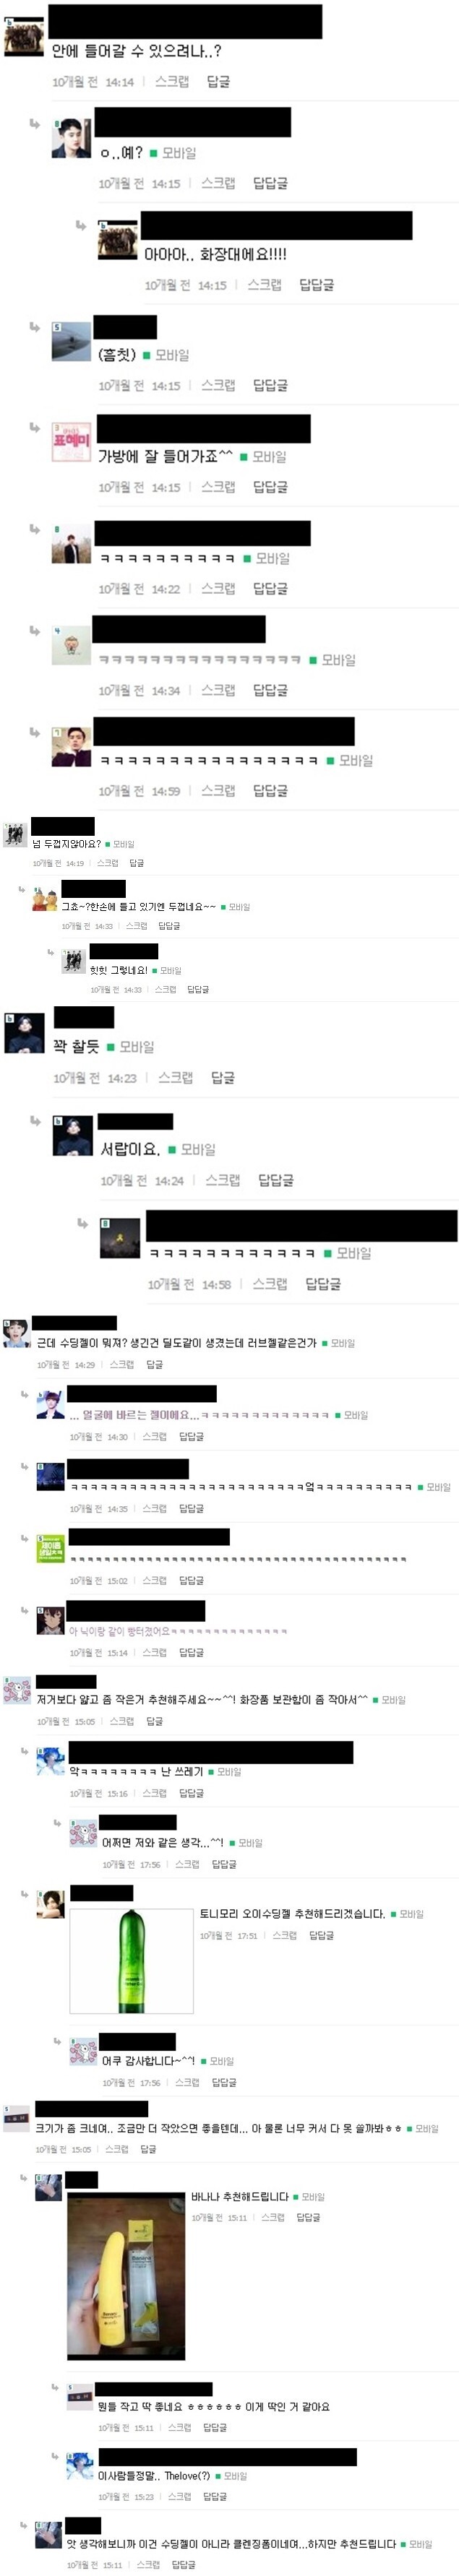459x2576 pixels.
Task: Click the avatar next to "넘 두껍지않아요?"
Action: (x=16, y=834)
